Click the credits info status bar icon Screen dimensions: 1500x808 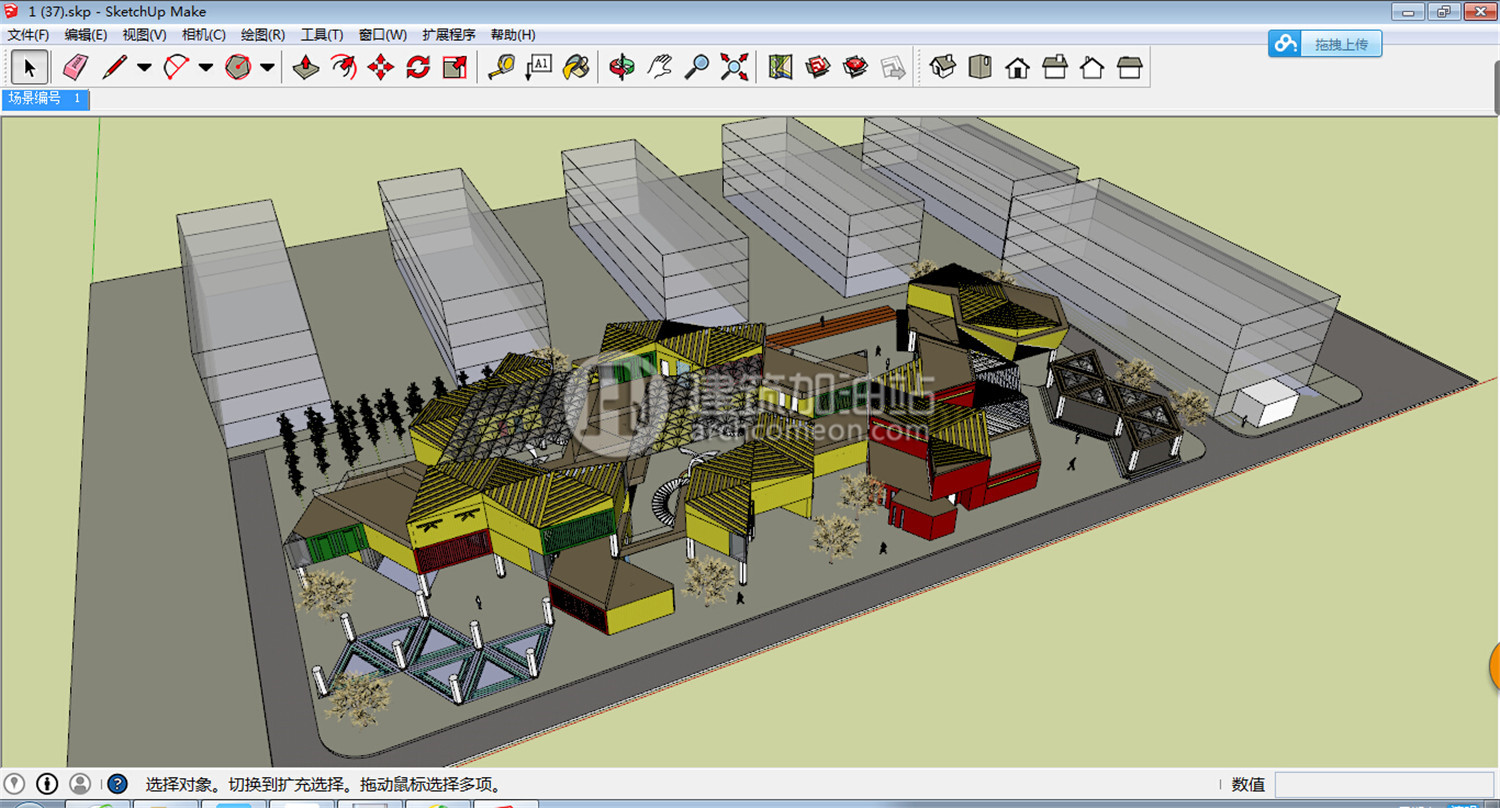click(47, 783)
